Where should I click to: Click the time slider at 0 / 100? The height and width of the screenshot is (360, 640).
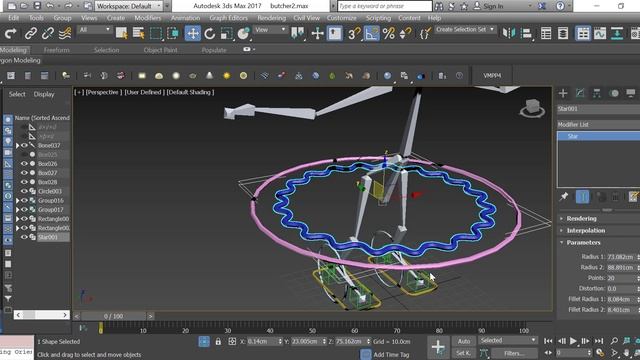(113, 316)
